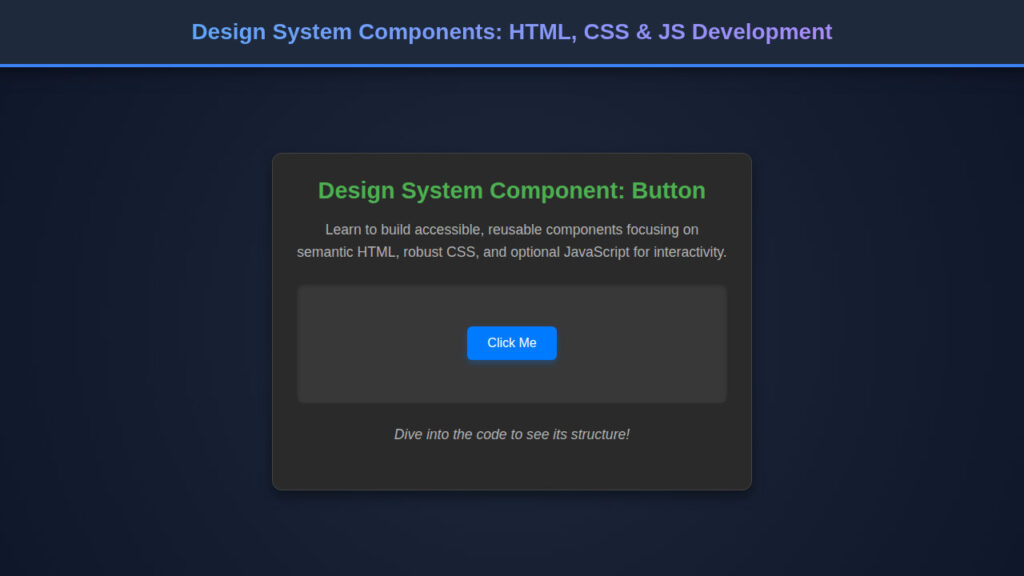The height and width of the screenshot is (576, 1024).
Task: Click the blue divider line under the header
Action: pyautogui.click(x=511, y=65)
